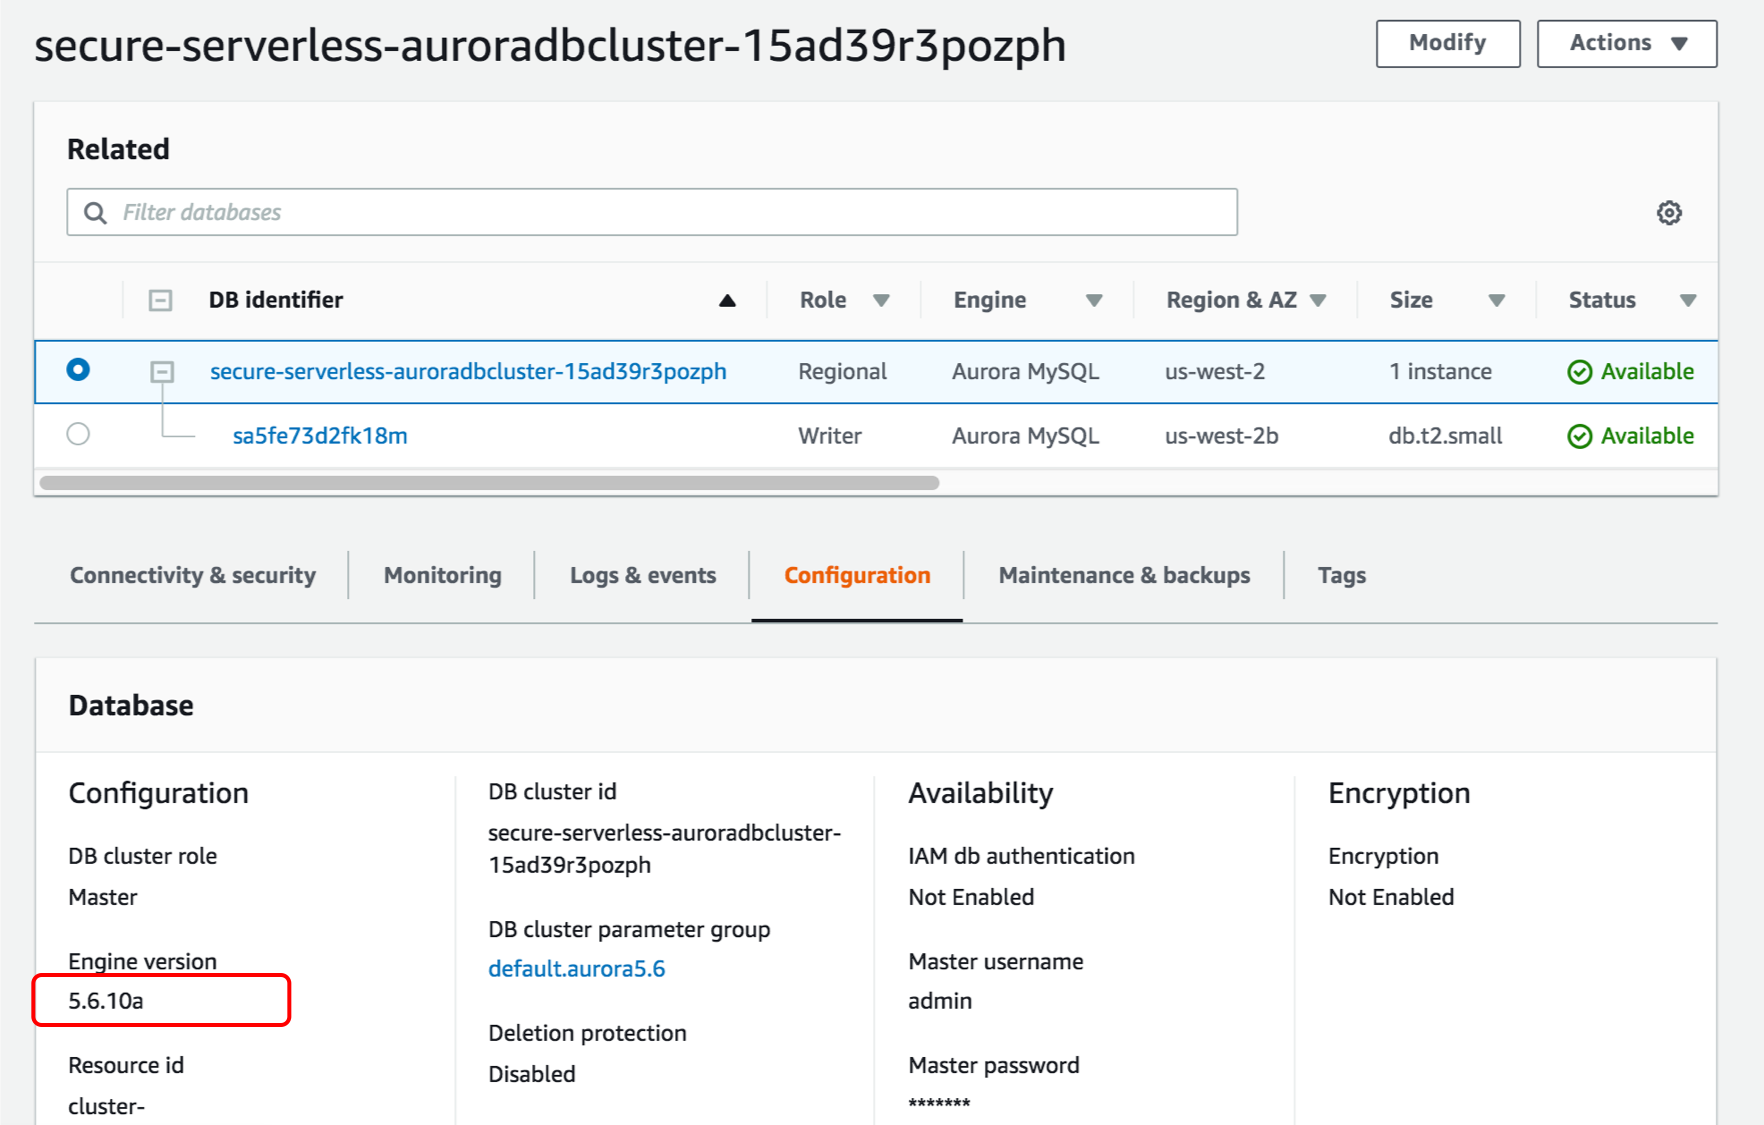The height and width of the screenshot is (1125, 1764).
Task: Click the Modify button
Action: [x=1448, y=43]
